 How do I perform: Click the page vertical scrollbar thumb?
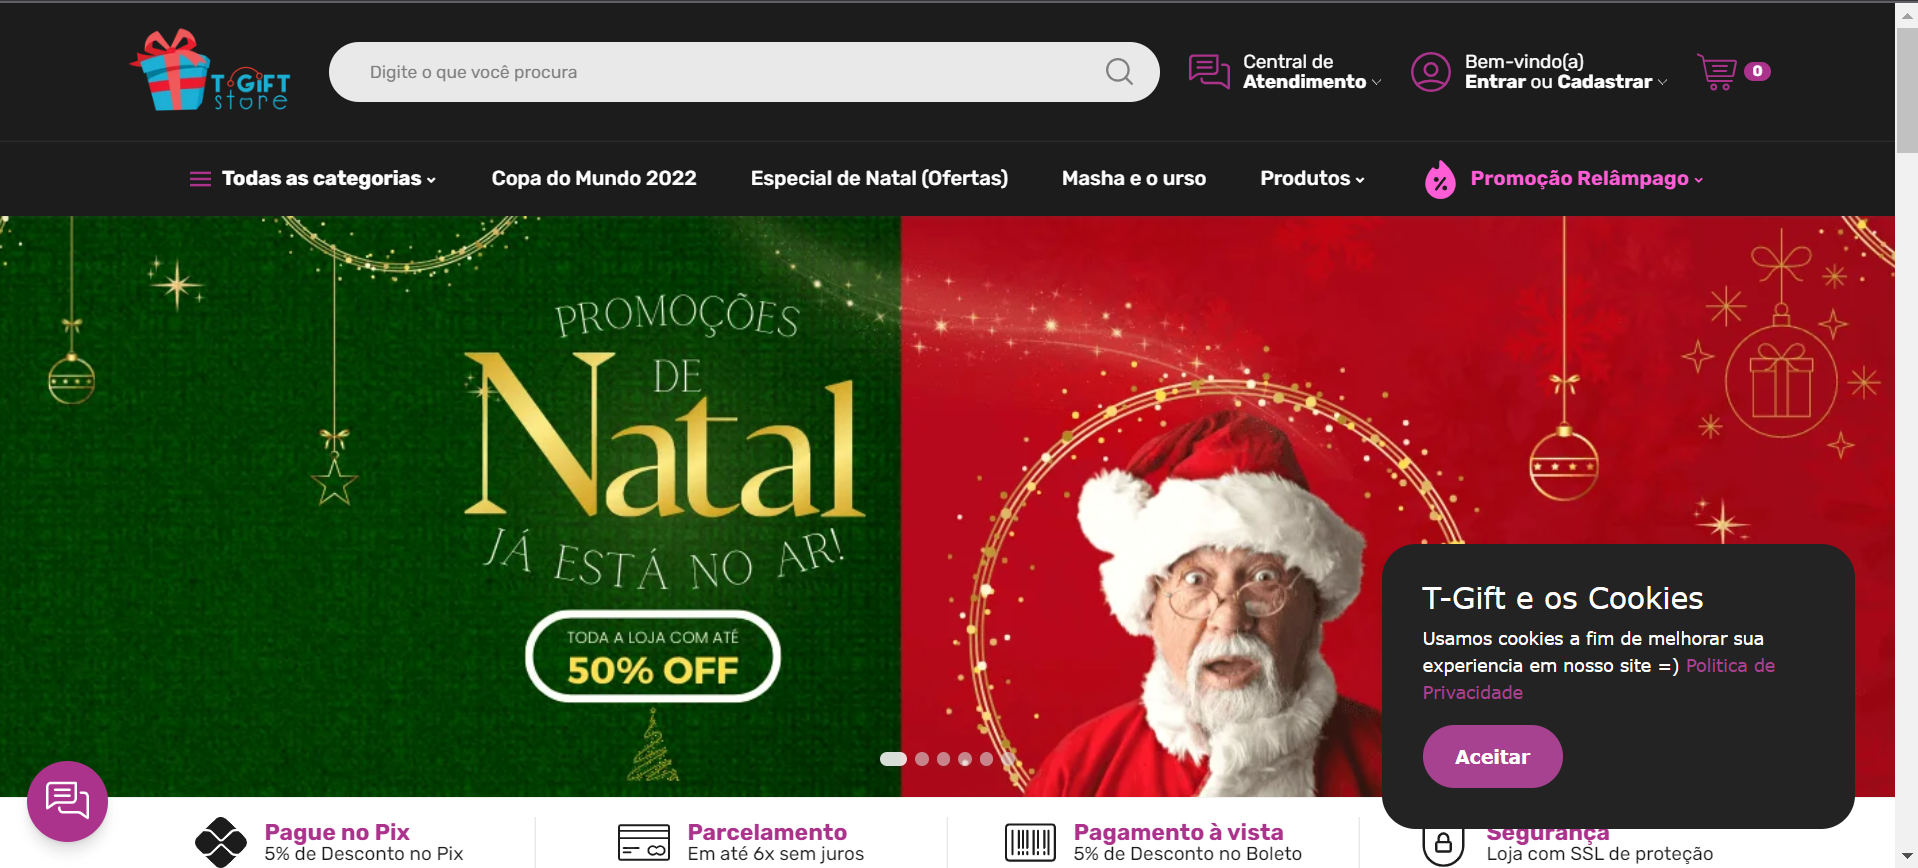coord(1907,90)
